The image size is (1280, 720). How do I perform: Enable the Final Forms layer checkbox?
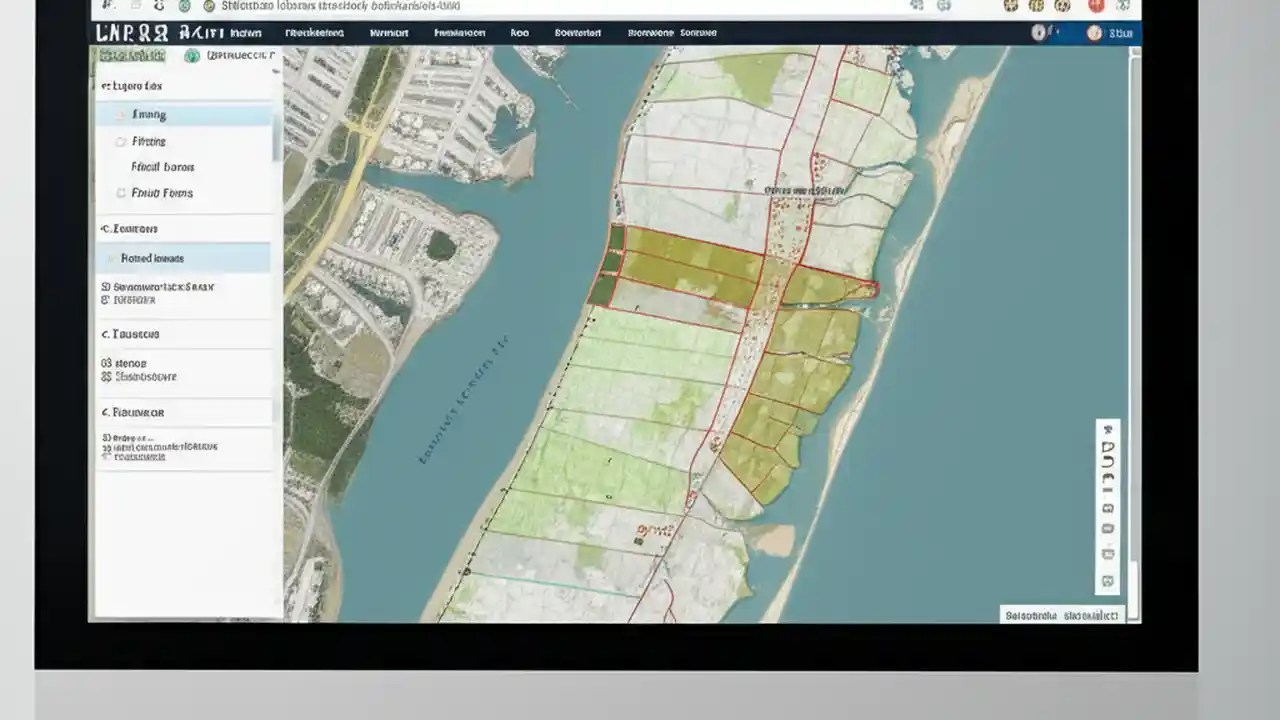coord(121,192)
